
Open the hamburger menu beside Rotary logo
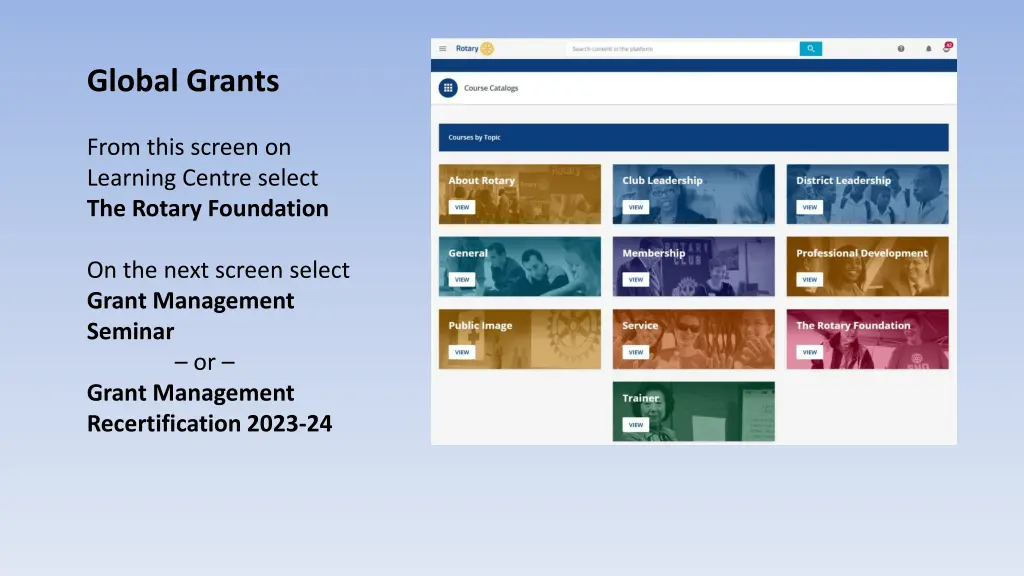(443, 49)
